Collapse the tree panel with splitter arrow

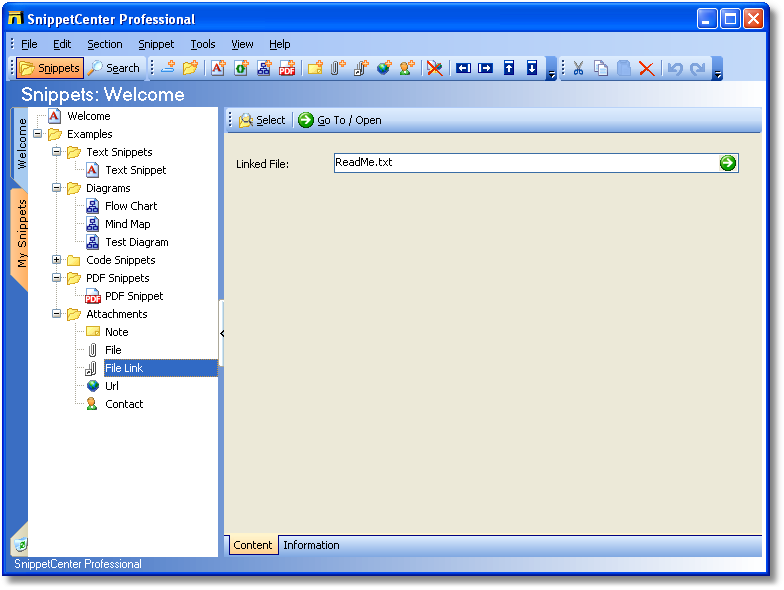coord(222,334)
